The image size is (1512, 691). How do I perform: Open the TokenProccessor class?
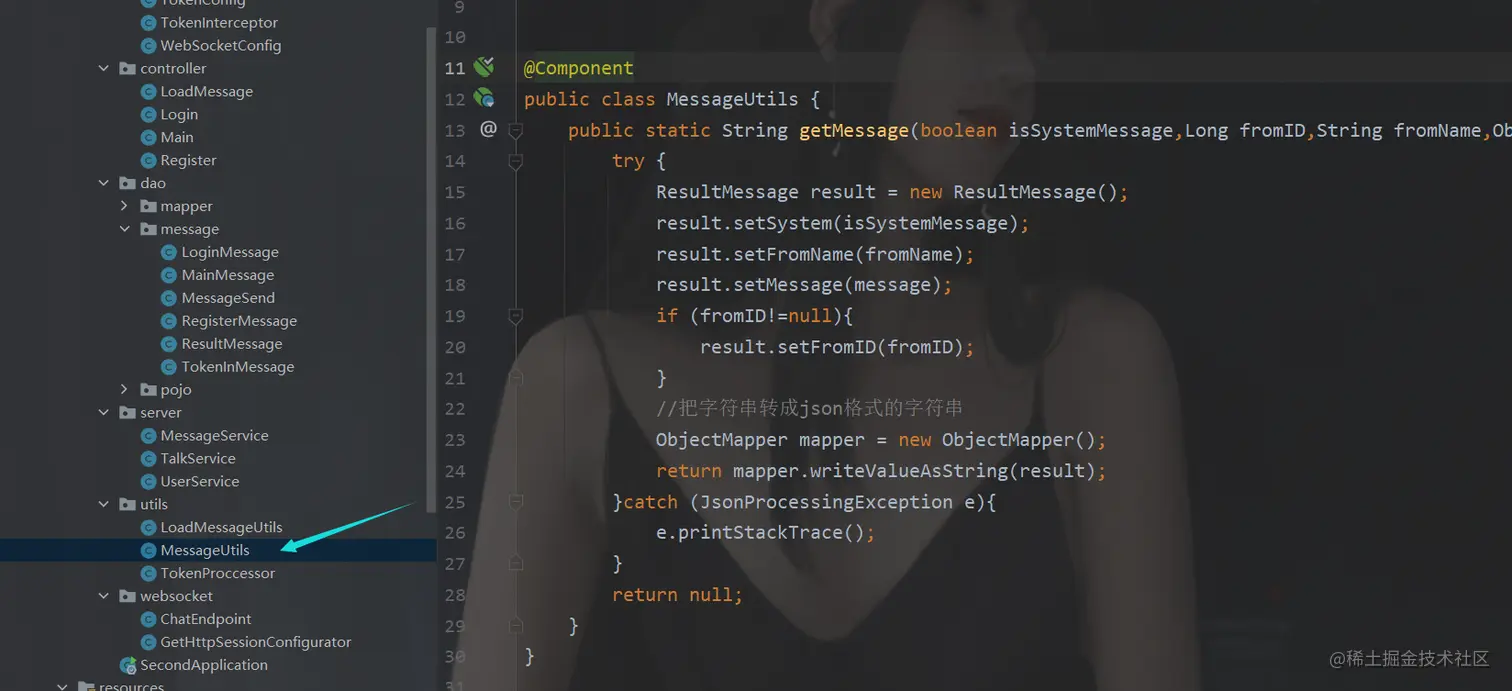(218, 573)
